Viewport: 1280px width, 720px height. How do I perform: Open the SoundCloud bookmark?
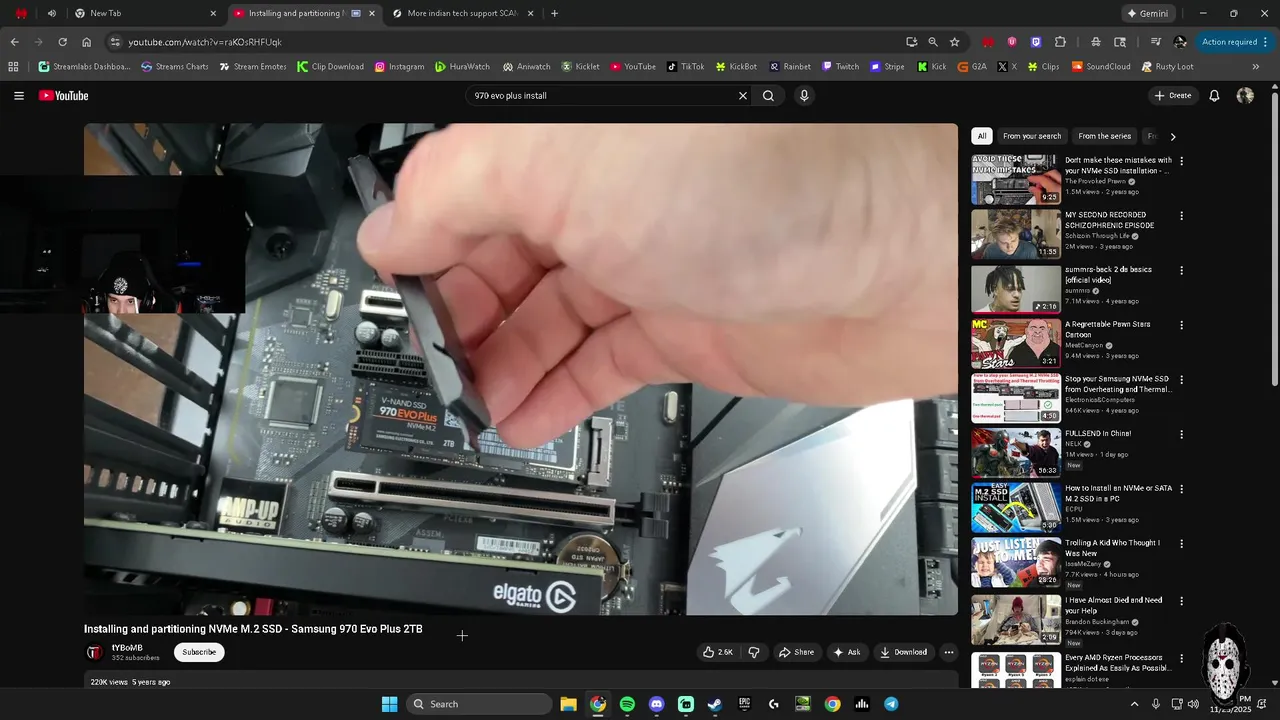(x=1101, y=67)
